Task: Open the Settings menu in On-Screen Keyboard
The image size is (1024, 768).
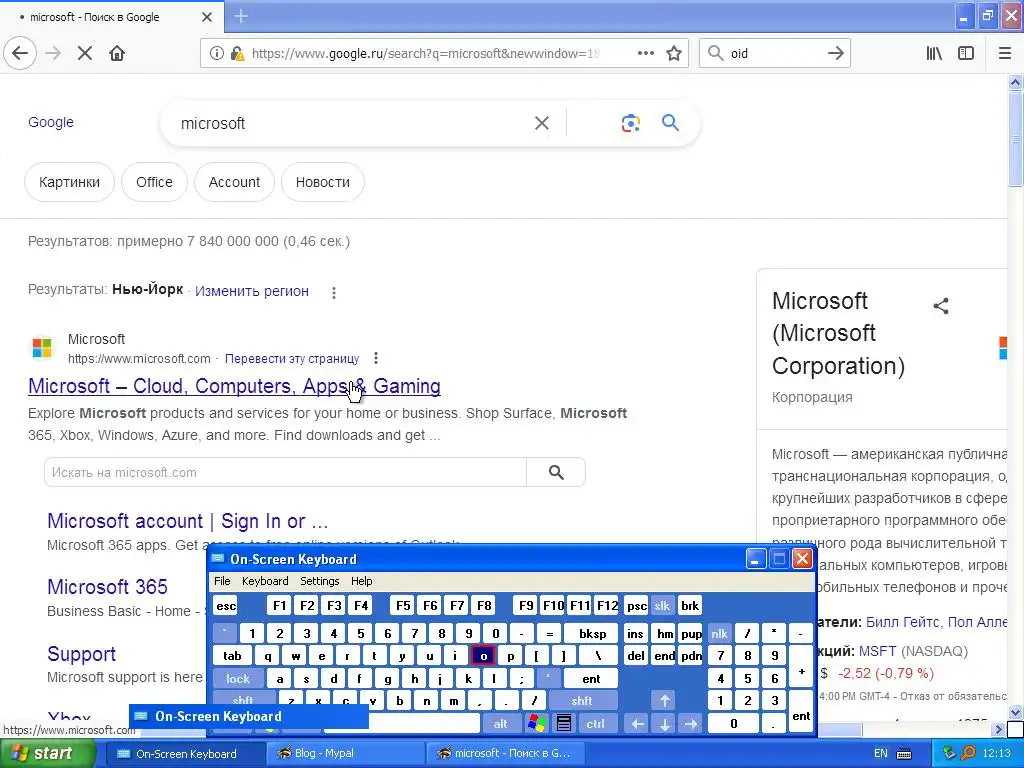Action: (319, 581)
